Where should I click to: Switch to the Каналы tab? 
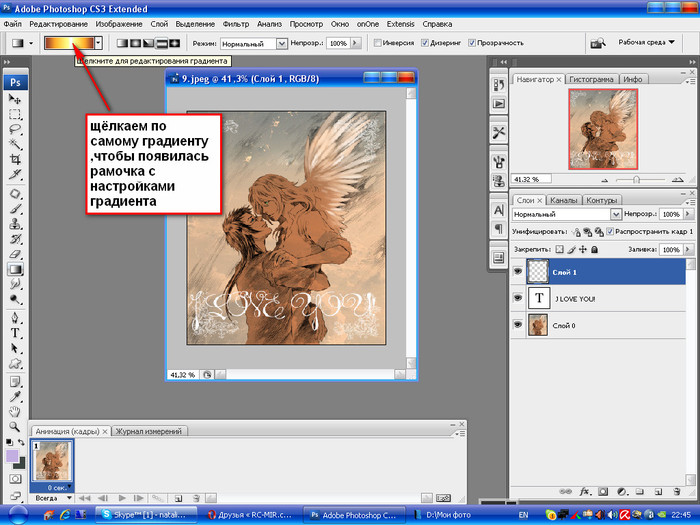(563, 200)
